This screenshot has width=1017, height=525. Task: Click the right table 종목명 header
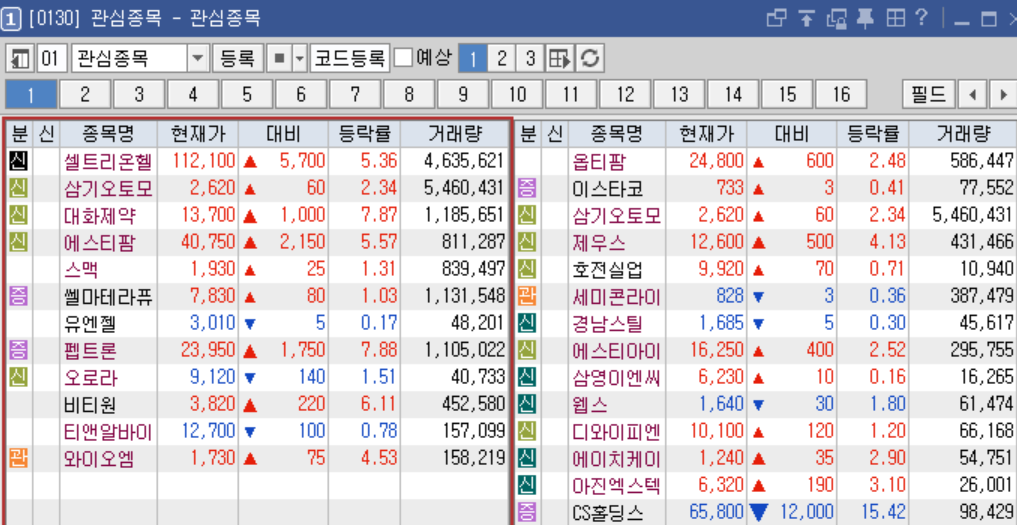point(616,134)
